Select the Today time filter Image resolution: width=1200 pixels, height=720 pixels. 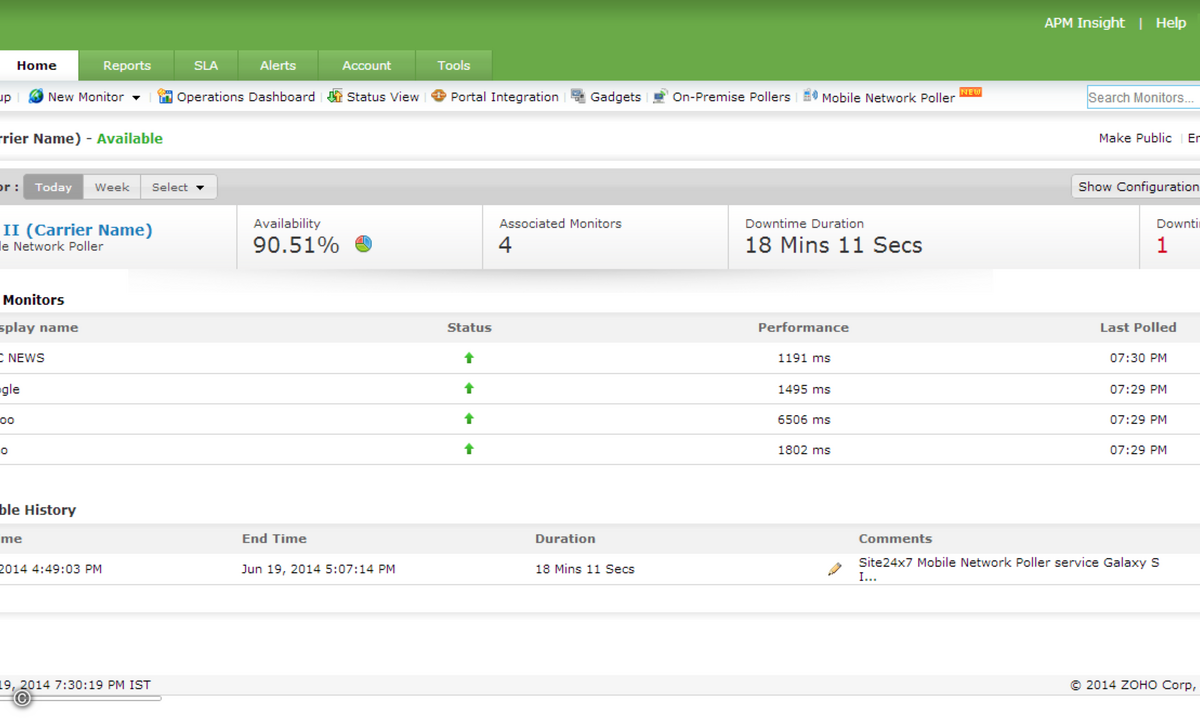click(x=53, y=187)
